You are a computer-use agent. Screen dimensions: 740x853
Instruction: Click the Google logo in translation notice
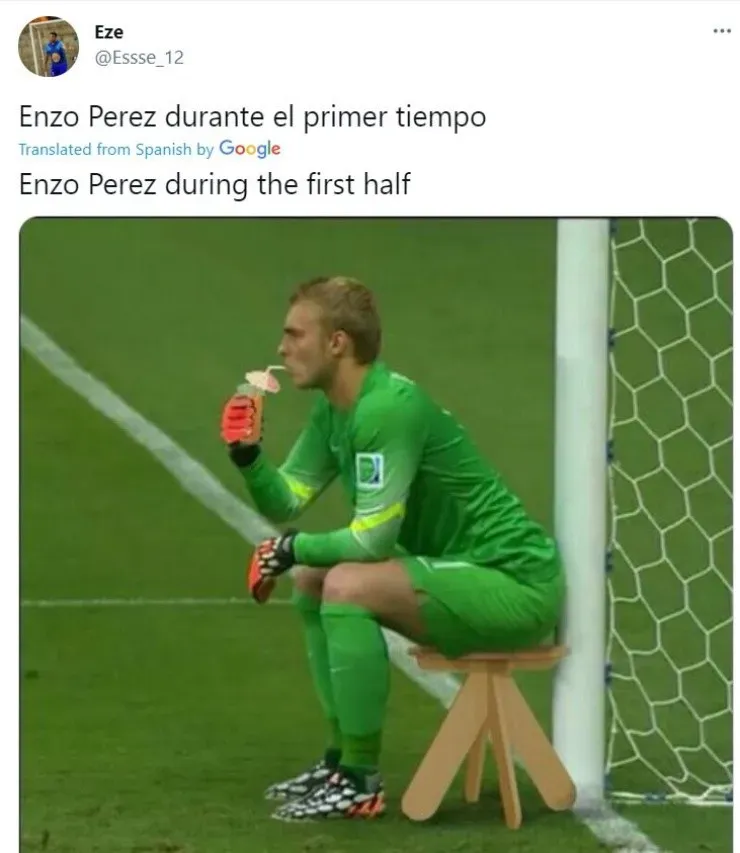click(x=250, y=149)
